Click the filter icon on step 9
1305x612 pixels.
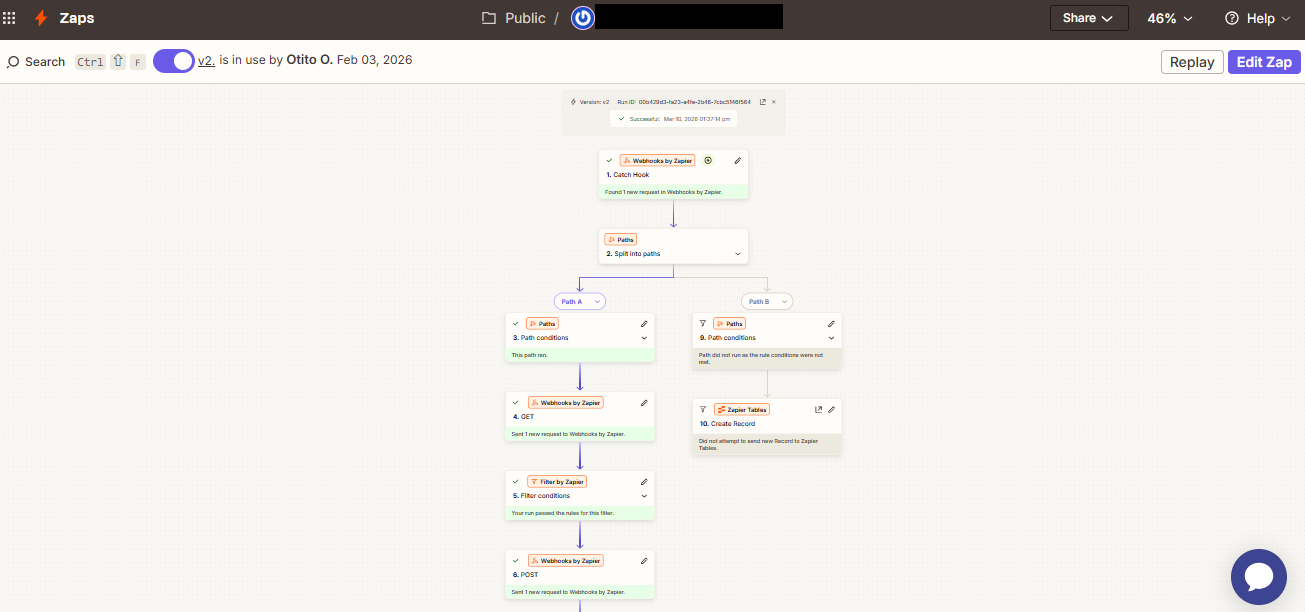703,324
